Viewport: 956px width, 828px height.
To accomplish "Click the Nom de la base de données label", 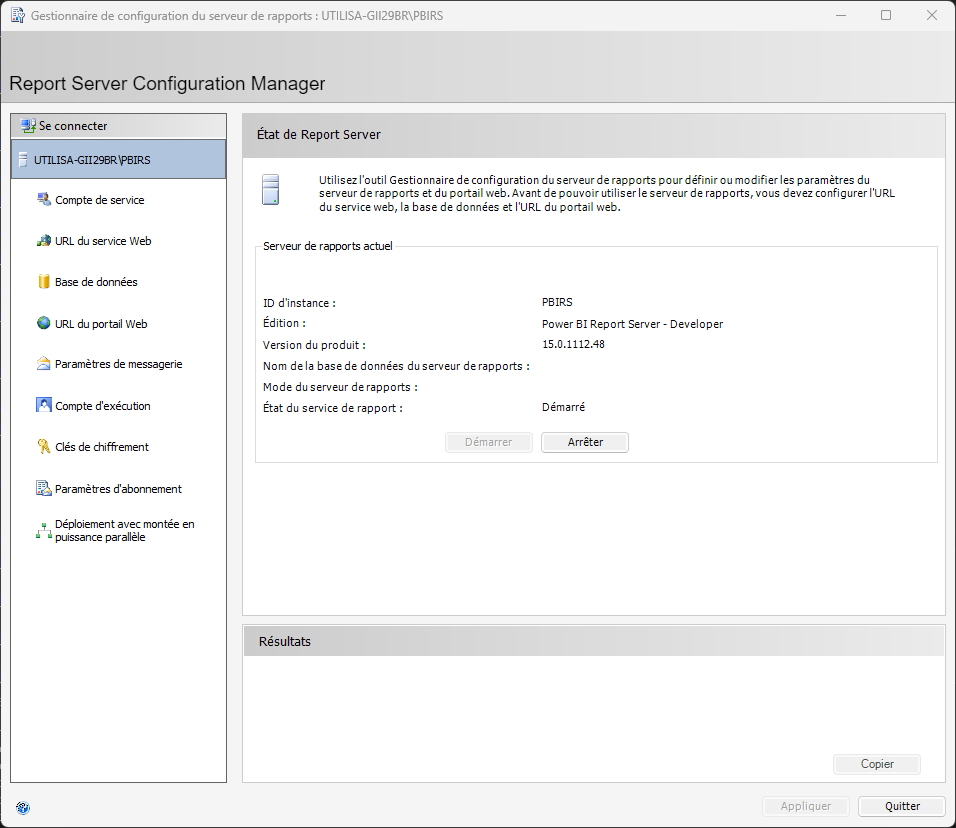I will (x=396, y=366).
